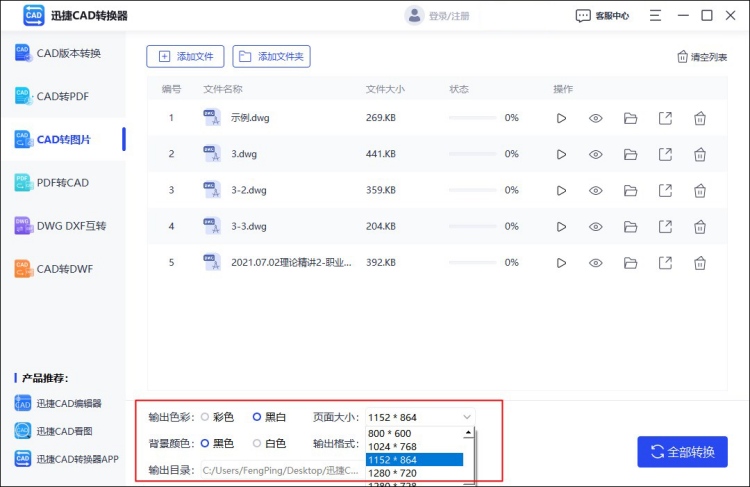Open CAD转PDF in sidebar
The height and width of the screenshot is (487, 750).
pos(63,96)
